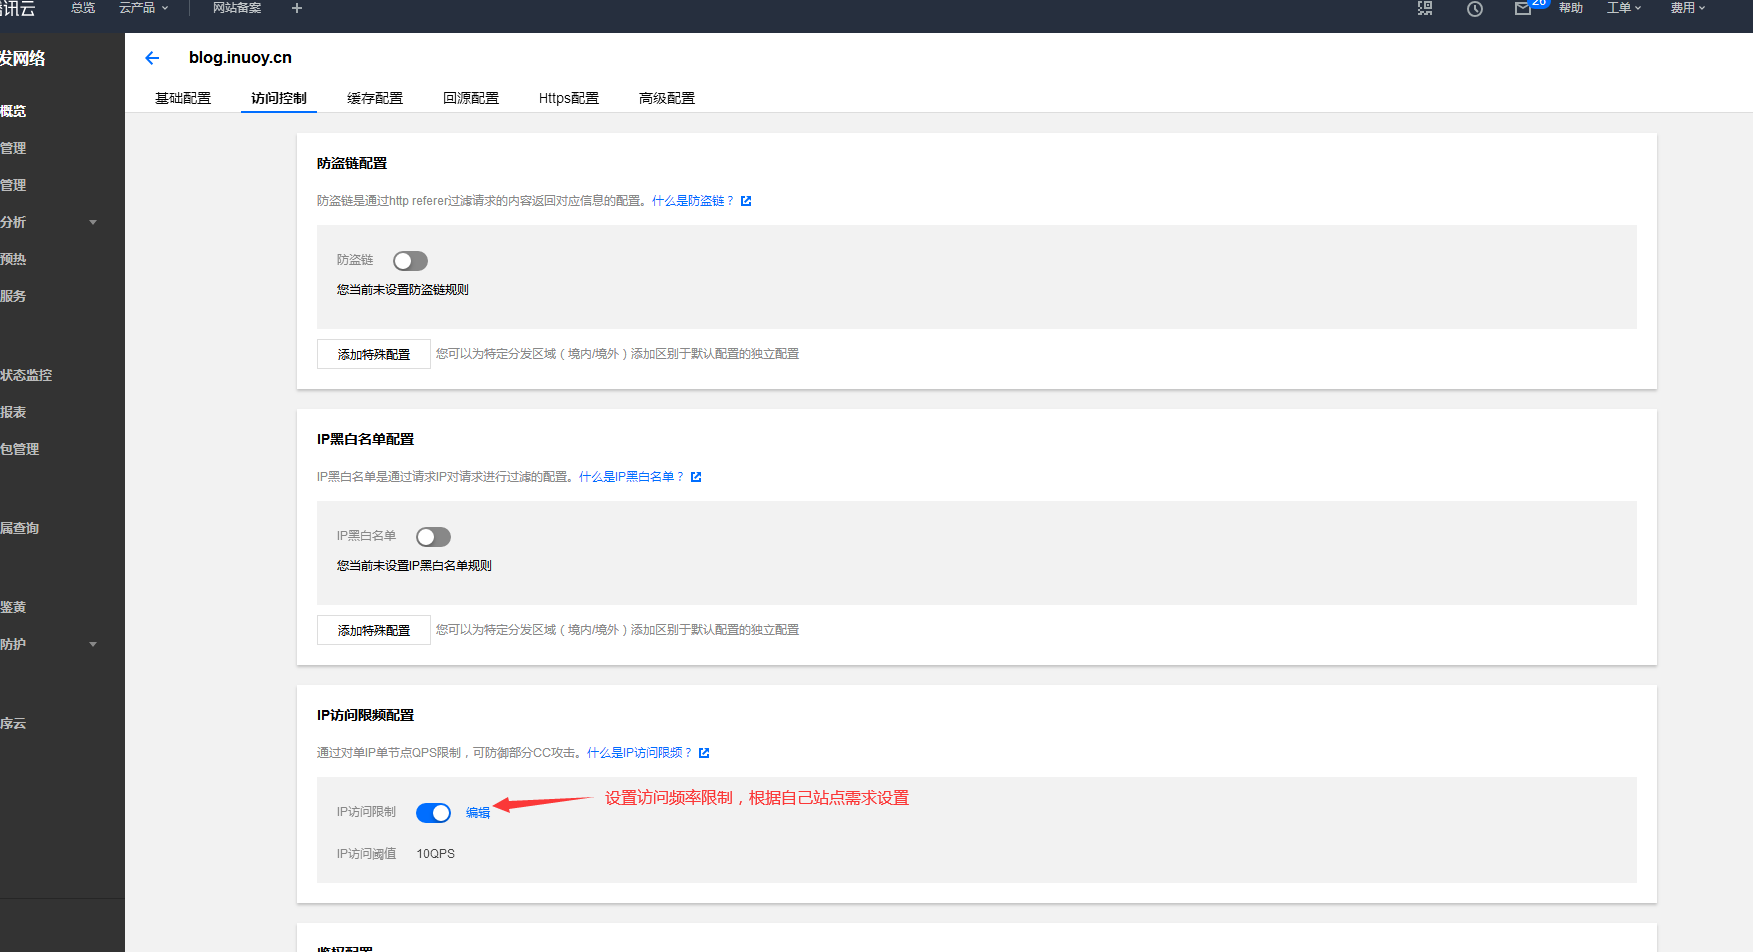Open the 什么是防盗链？ help link
The width and height of the screenshot is (1753, 952).
click(x=693, y=201)
